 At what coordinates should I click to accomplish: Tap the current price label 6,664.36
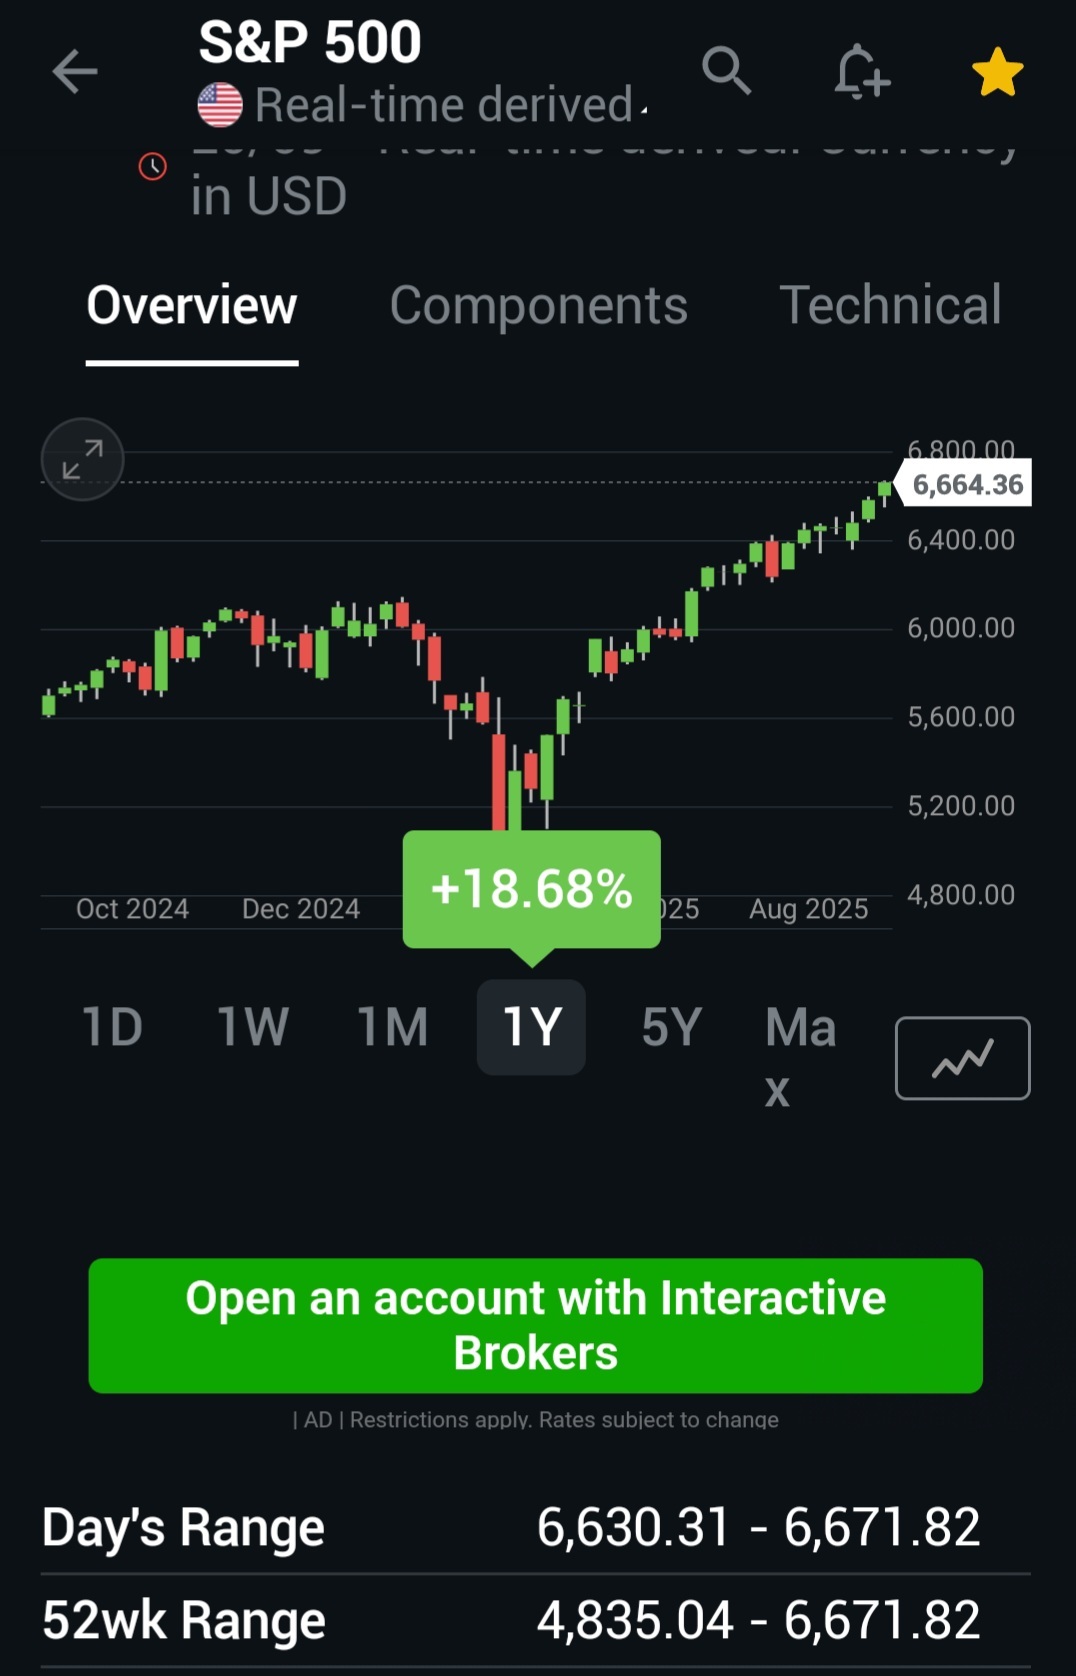point(967,485)
